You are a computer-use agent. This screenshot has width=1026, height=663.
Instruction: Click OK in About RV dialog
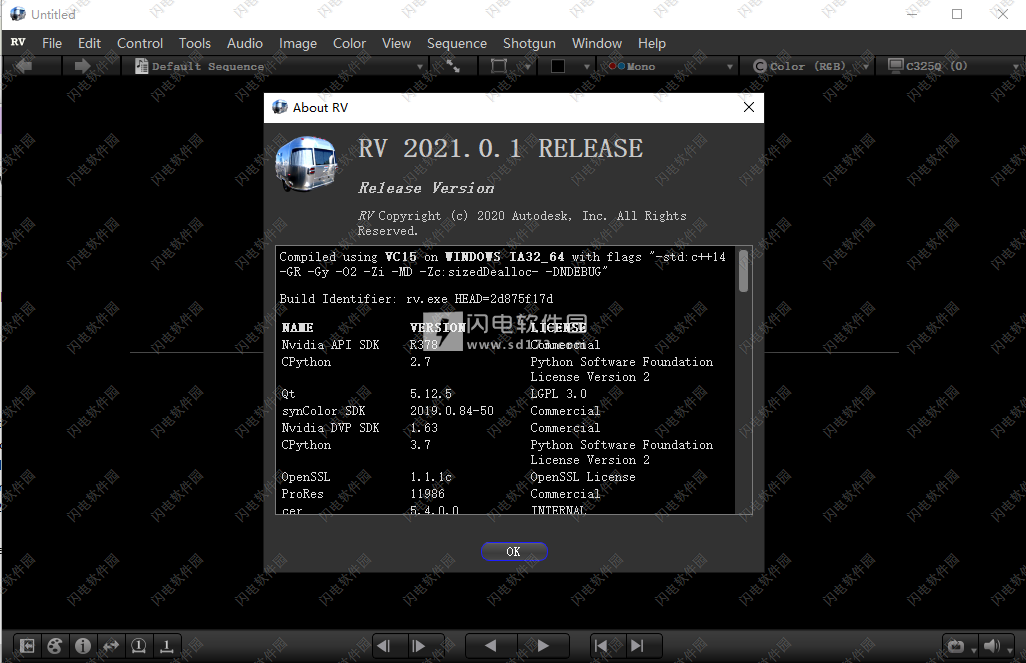[x=514, y=552]
